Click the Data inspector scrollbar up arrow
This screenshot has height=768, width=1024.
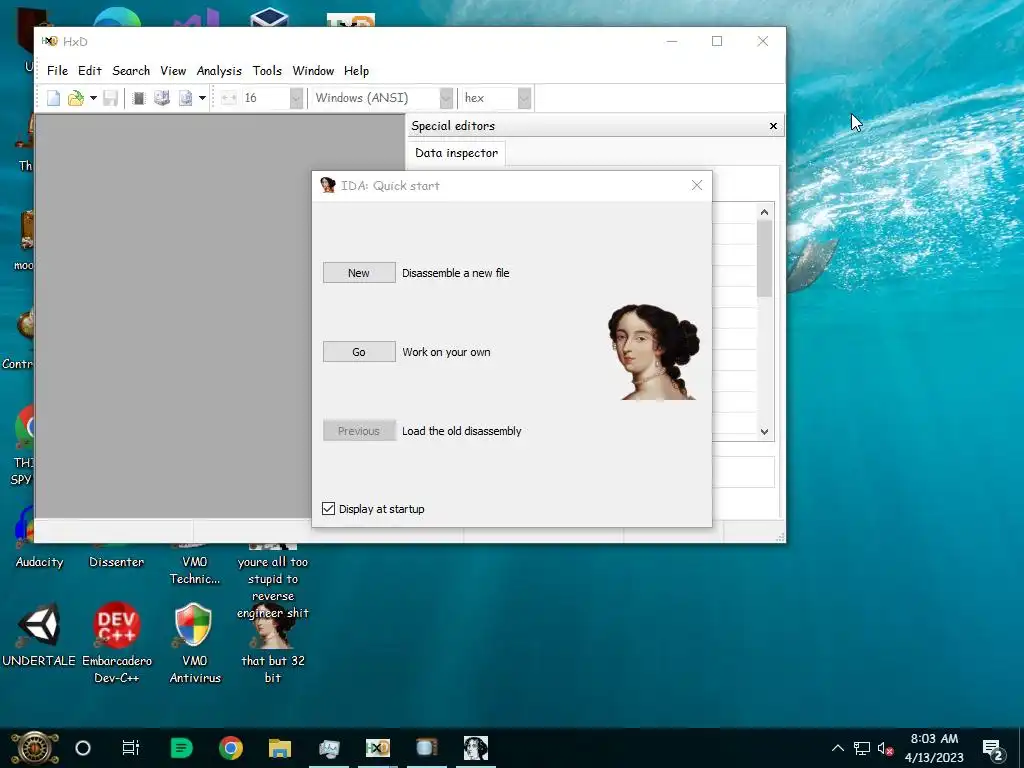pos(765,212)
